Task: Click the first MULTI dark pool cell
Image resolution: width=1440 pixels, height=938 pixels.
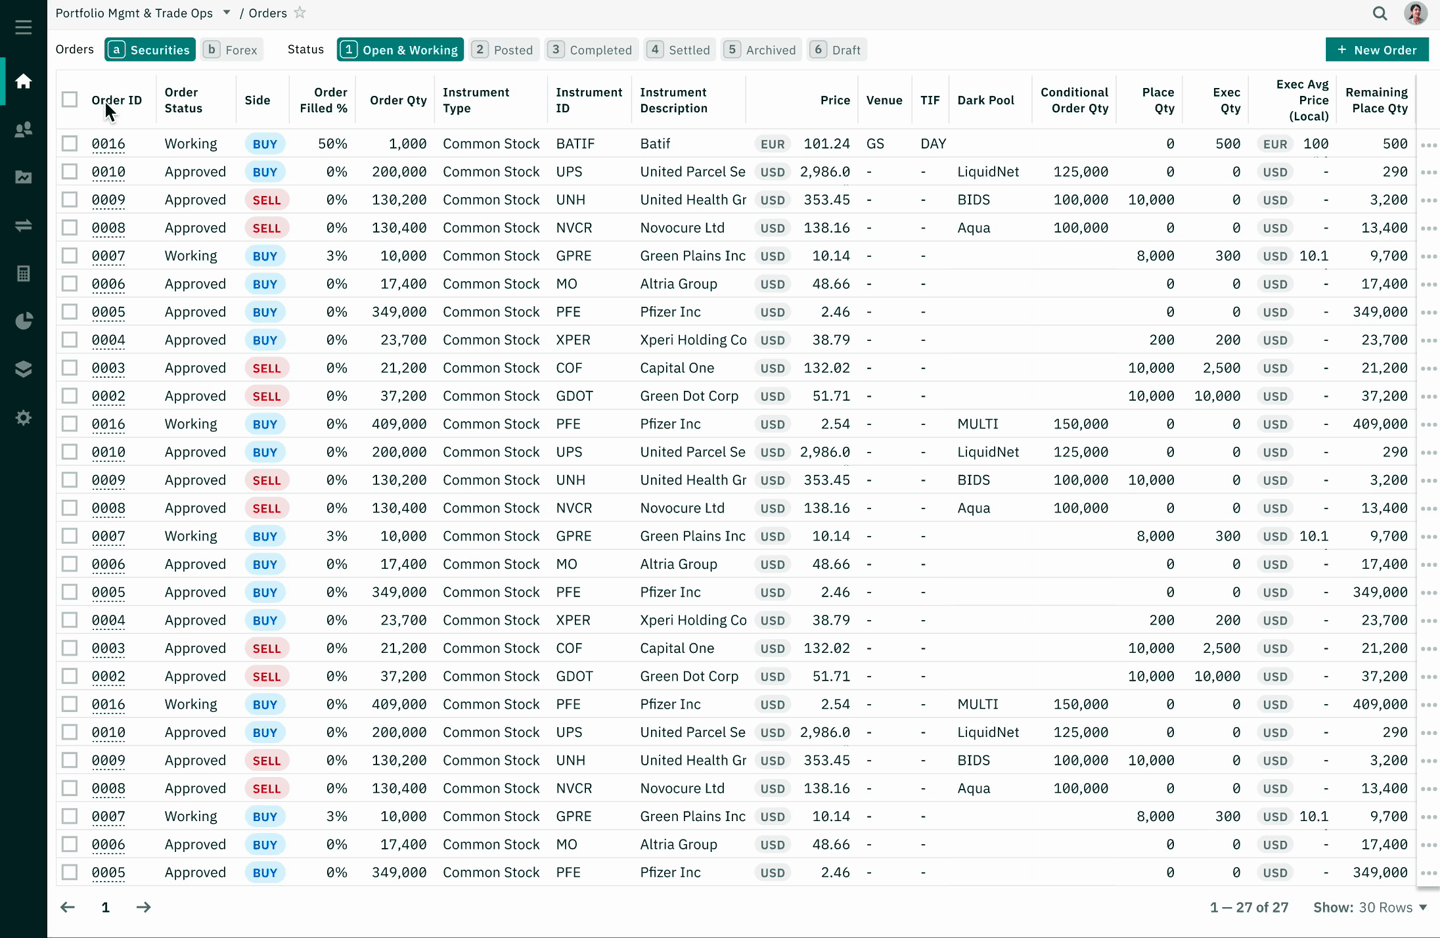Action: coord(977,424)
